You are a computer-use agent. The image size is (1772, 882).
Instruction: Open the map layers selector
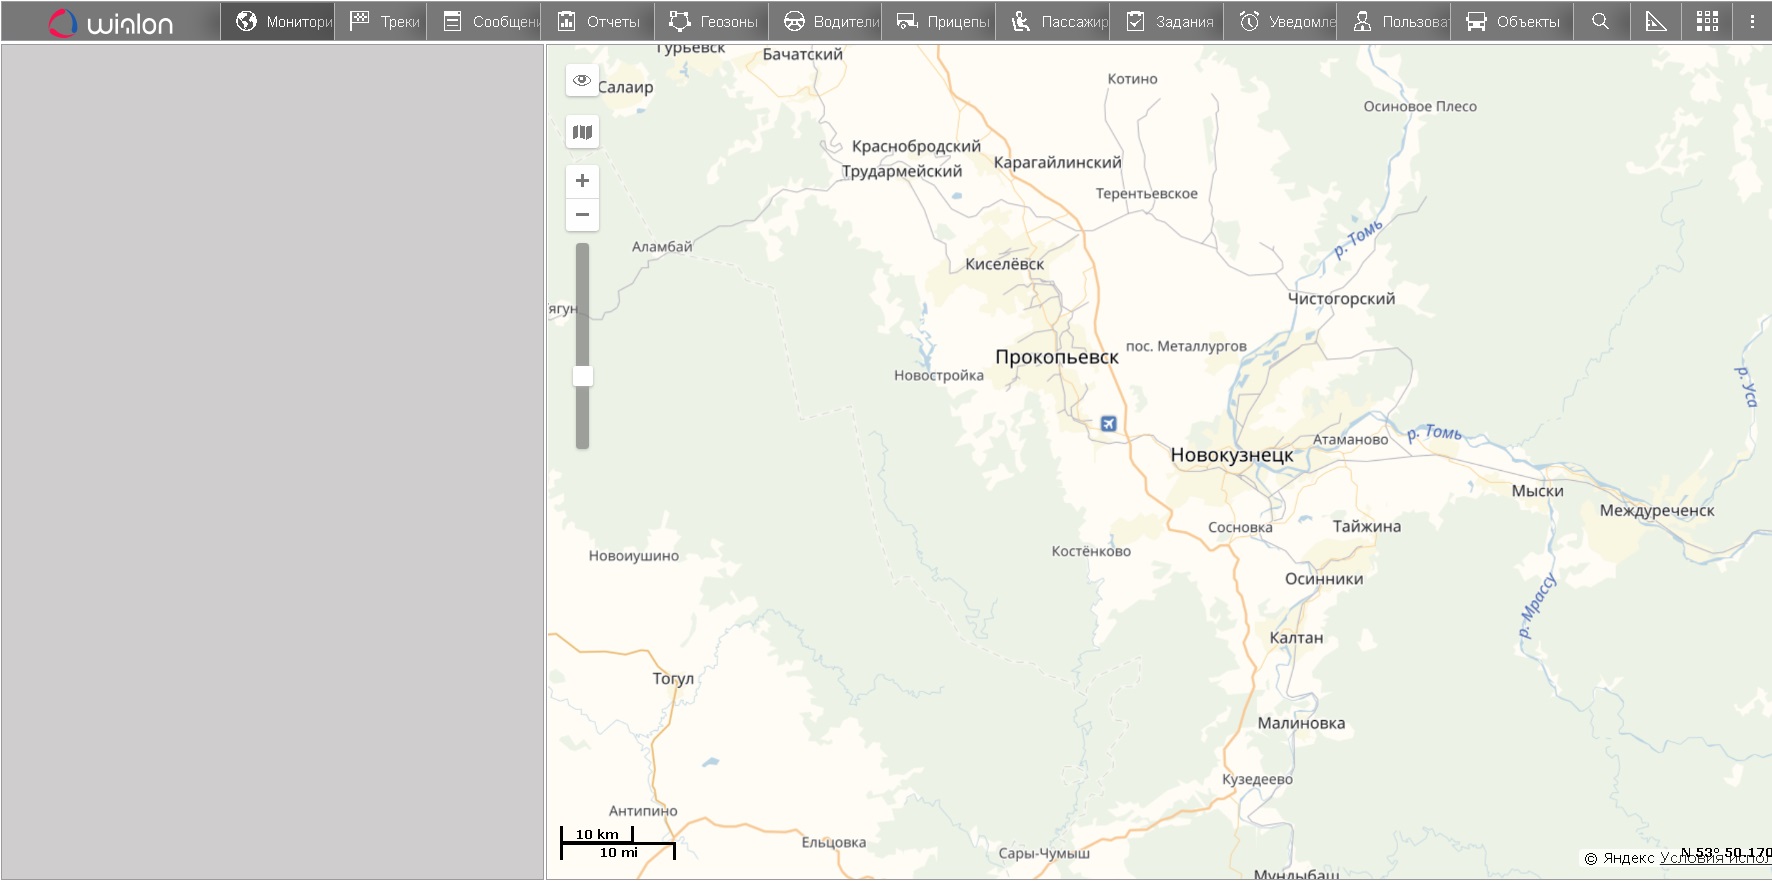582,132
